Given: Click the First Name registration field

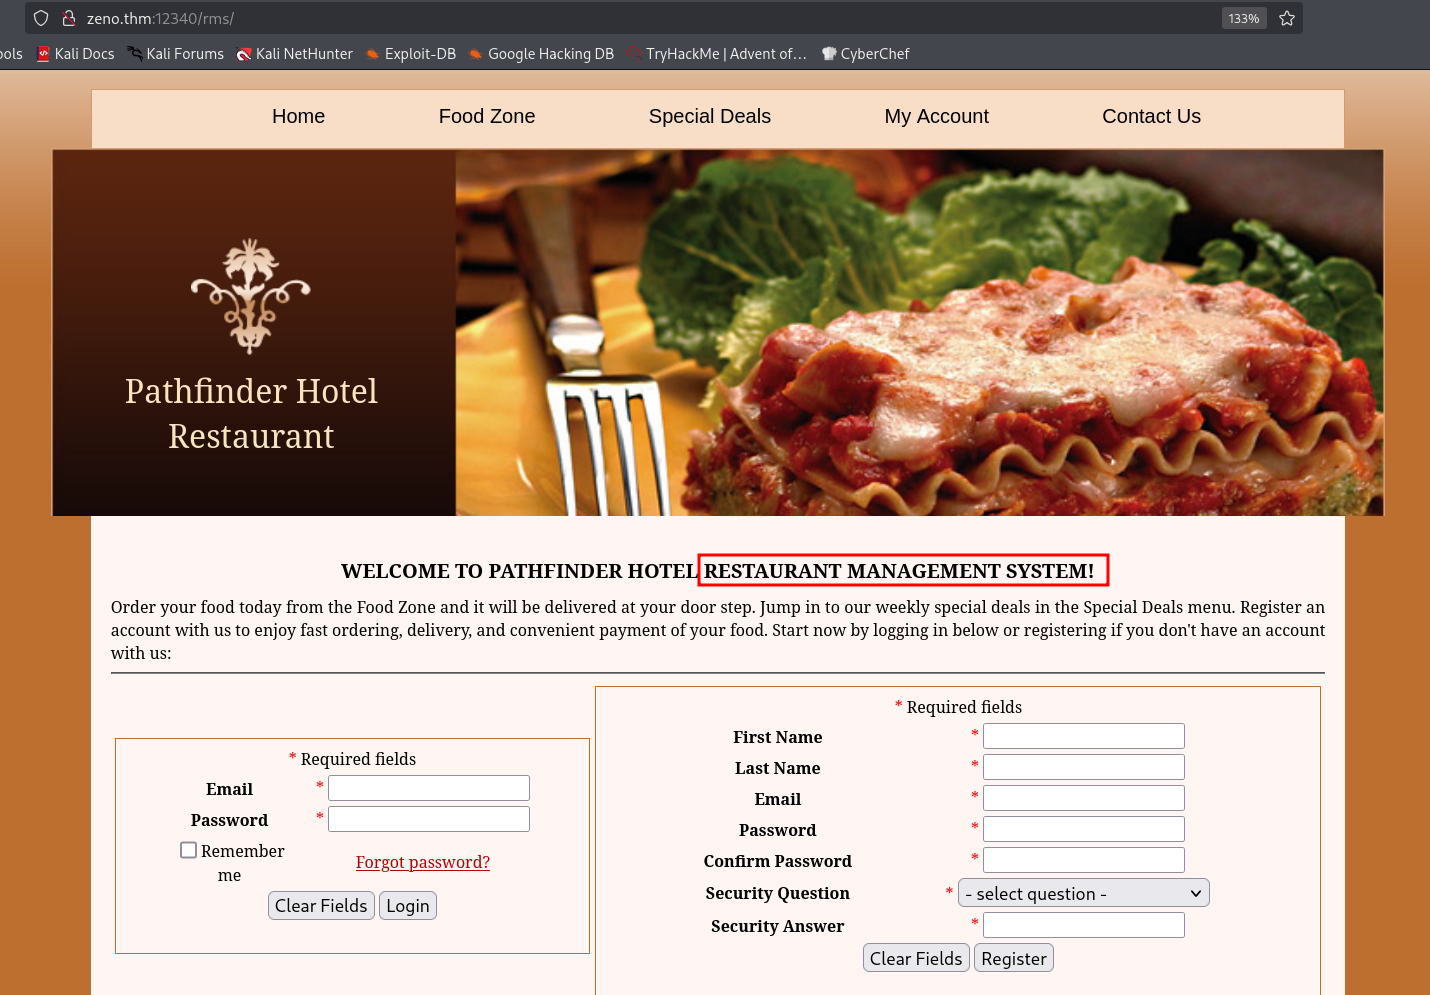Looking at the screenshot, I should pos(1083,736).
